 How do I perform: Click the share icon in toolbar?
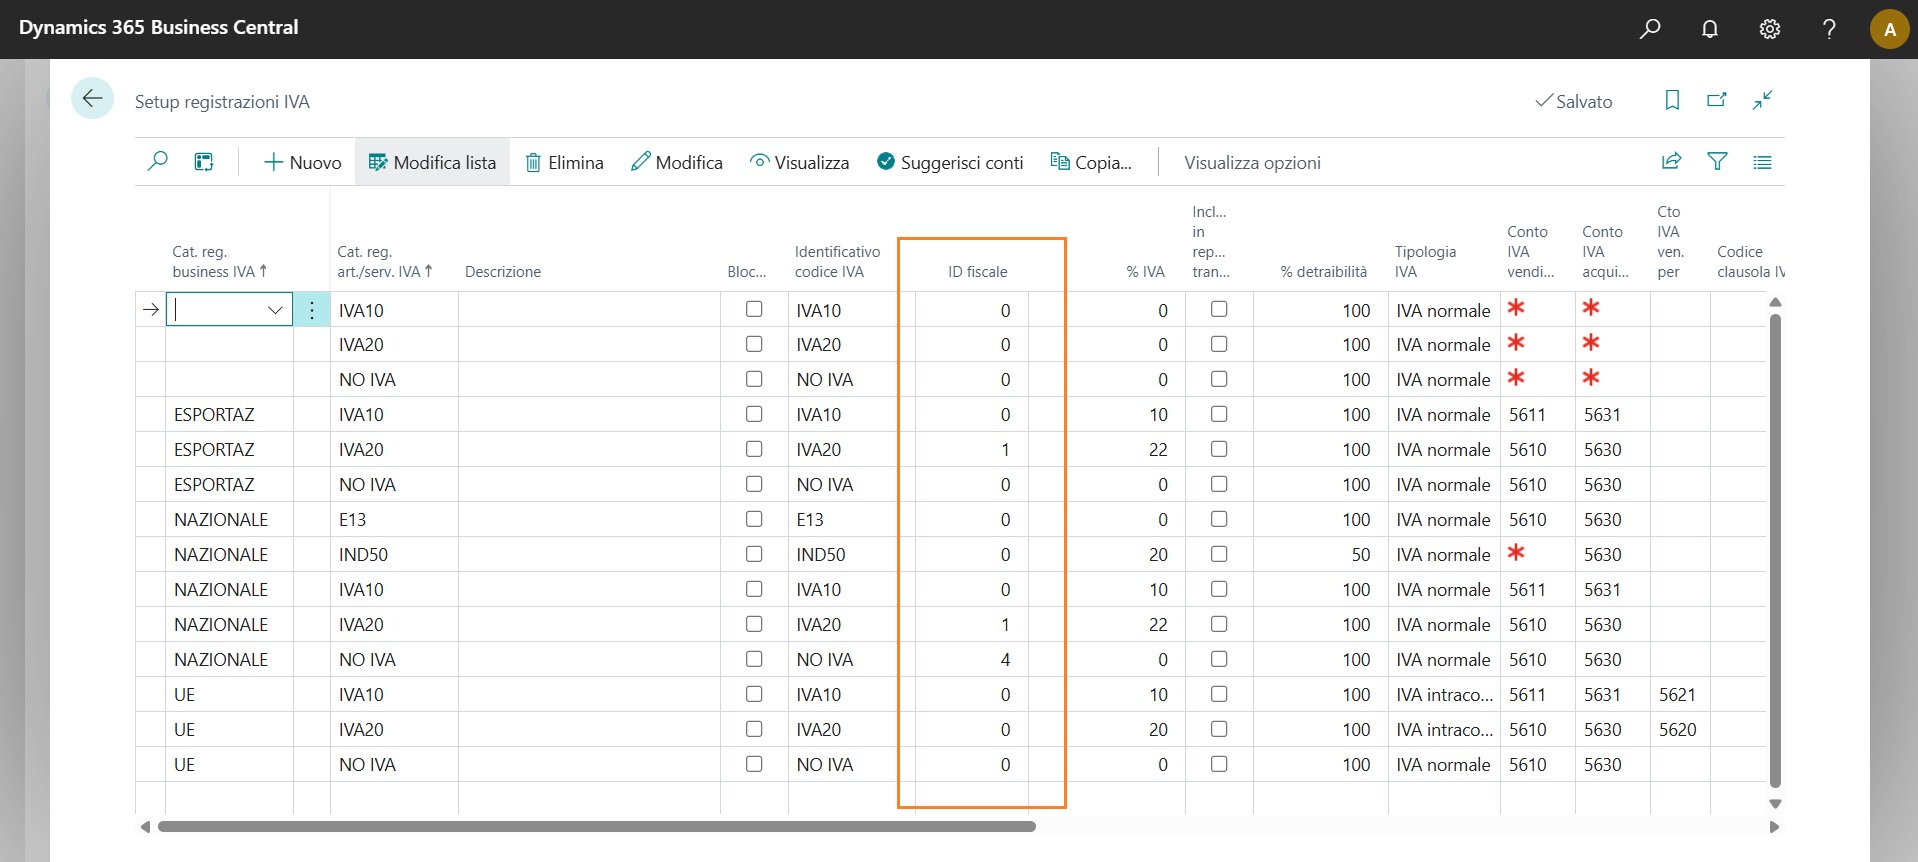[x=1671, y=162]
